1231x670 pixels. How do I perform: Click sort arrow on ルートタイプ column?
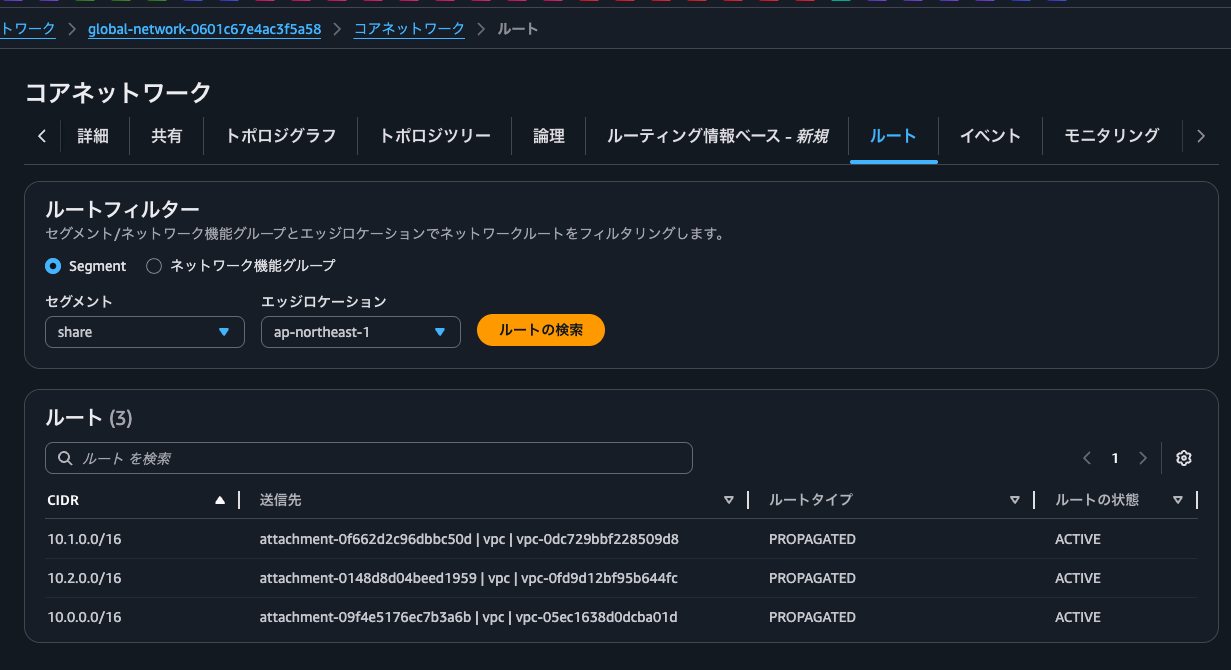pyautogui.click(x=1015, y=500)
